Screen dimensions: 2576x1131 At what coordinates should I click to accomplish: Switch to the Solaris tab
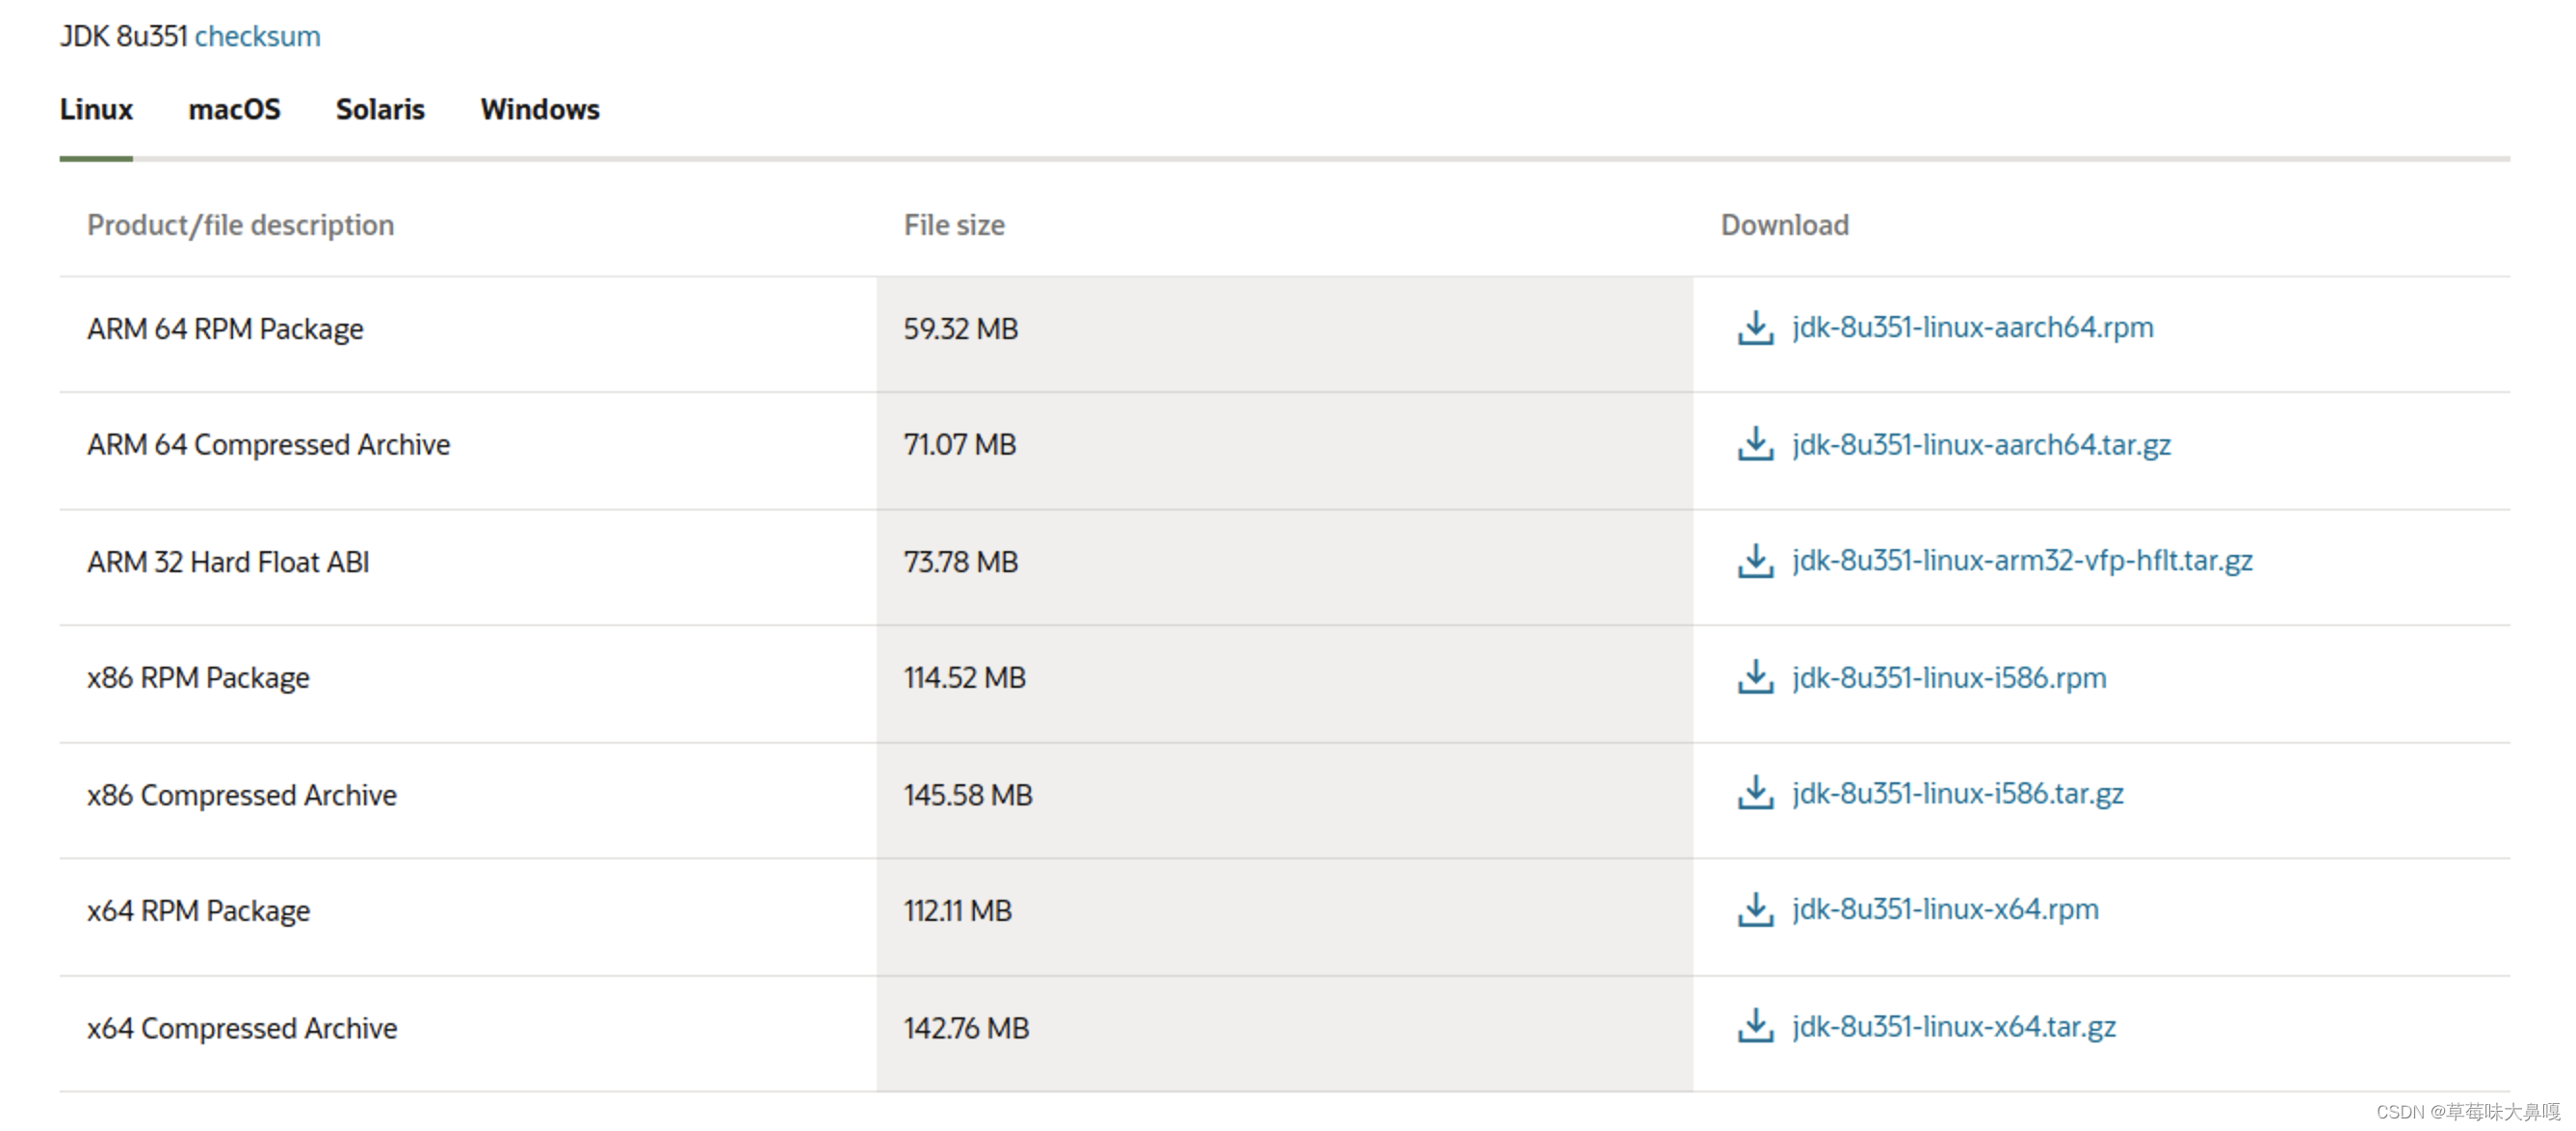click(380, 109)
